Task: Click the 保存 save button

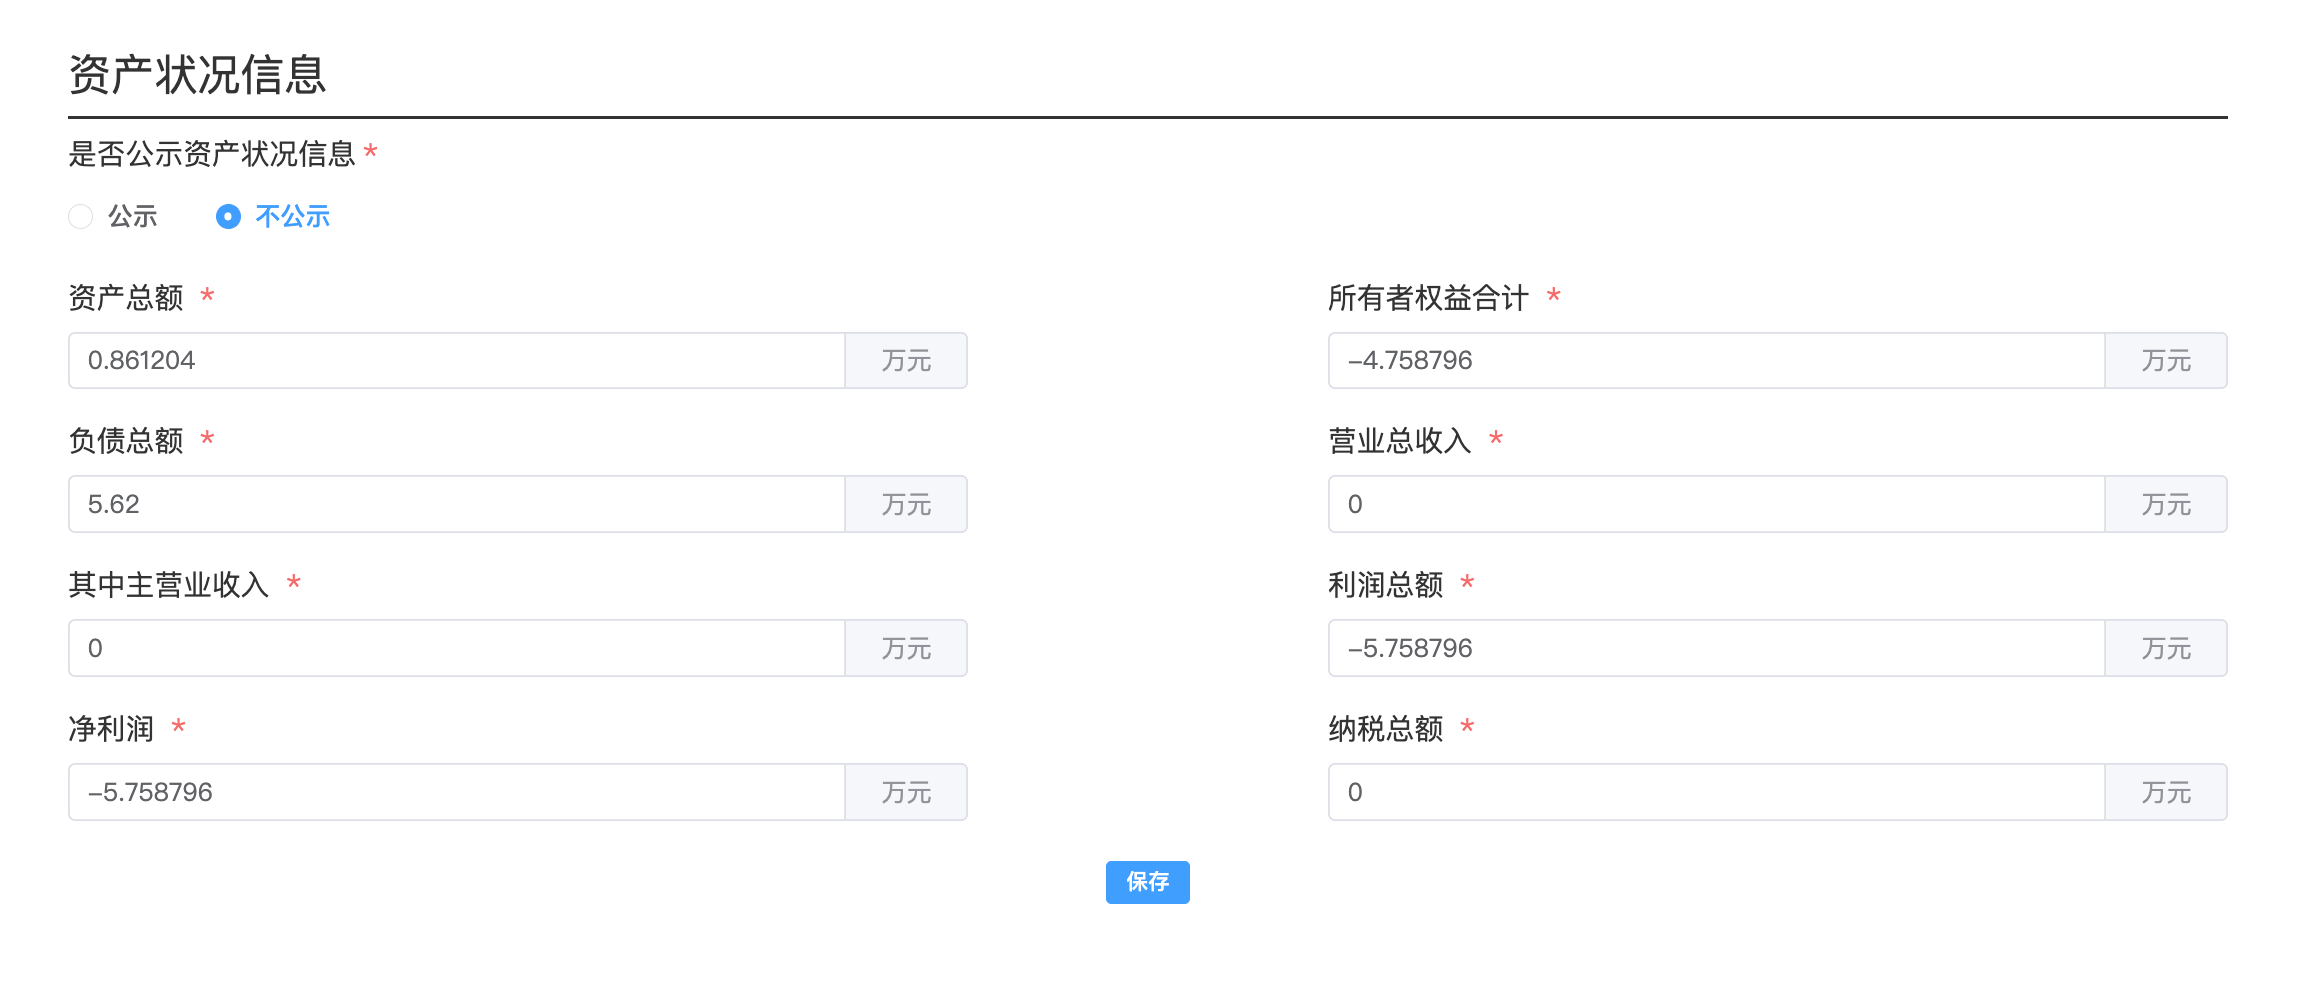Action: [x=1147, y=882]
